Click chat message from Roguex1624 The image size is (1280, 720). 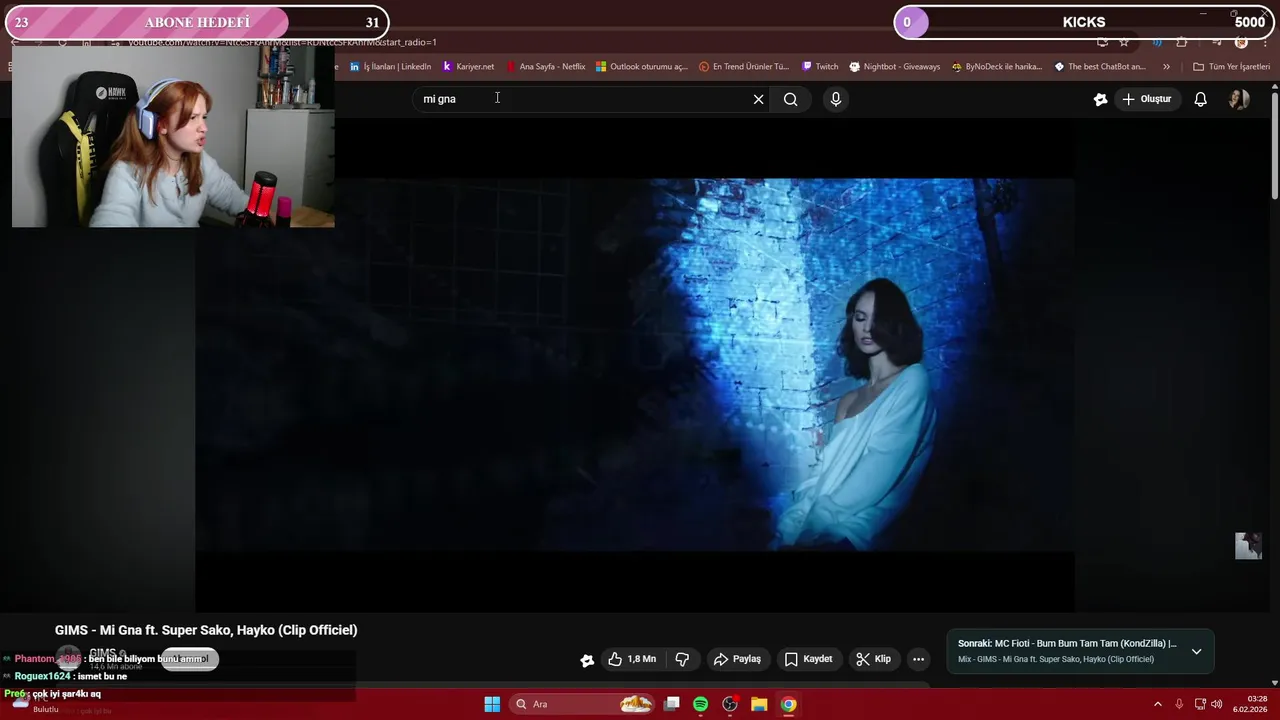[x=65, y=676]
